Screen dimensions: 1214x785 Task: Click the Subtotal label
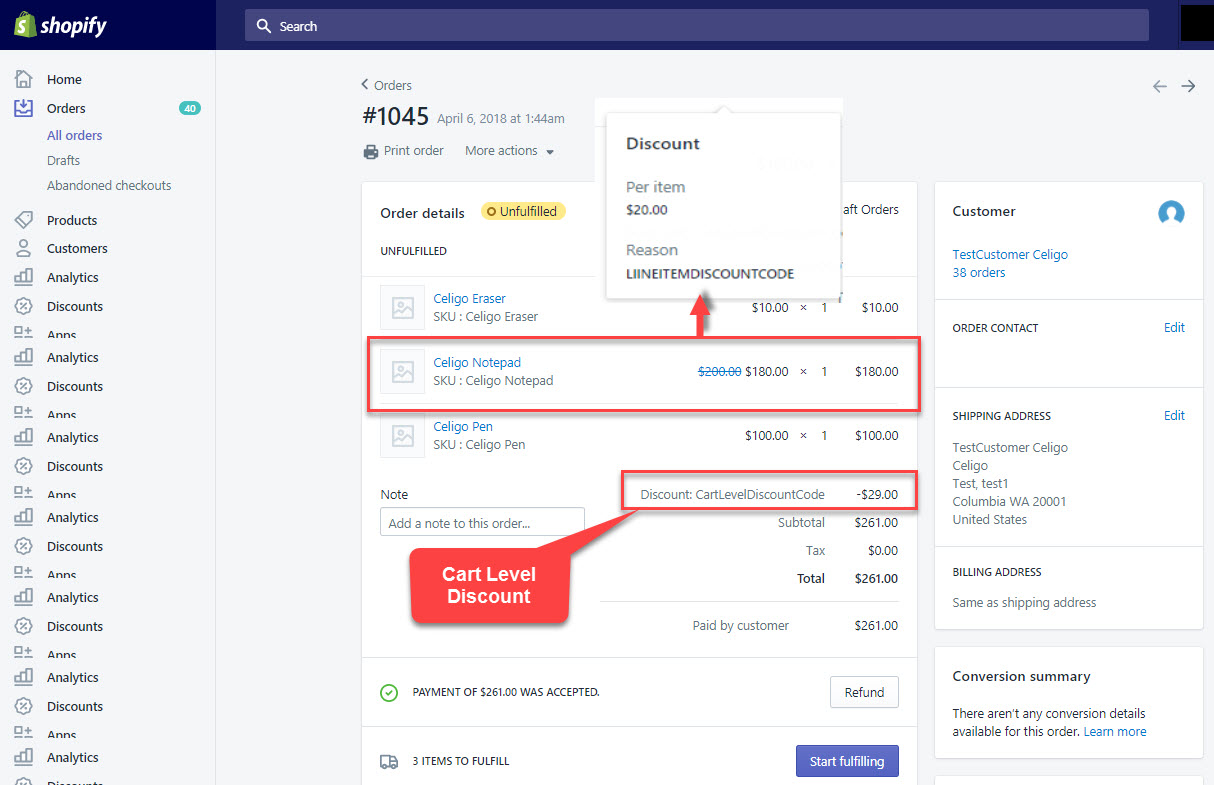click(801, 522)
